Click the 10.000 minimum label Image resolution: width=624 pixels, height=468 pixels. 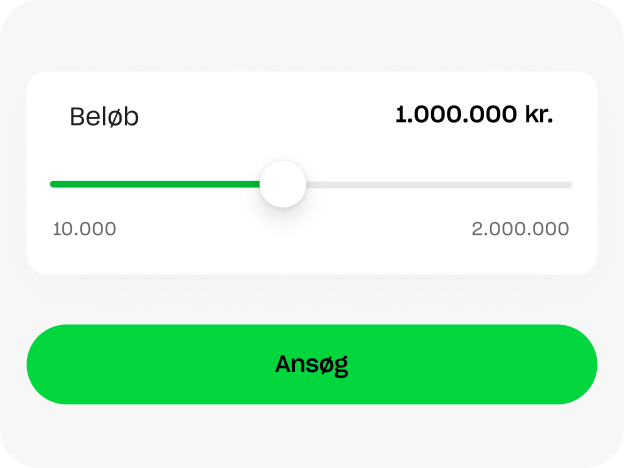click(x=84, y=229)
